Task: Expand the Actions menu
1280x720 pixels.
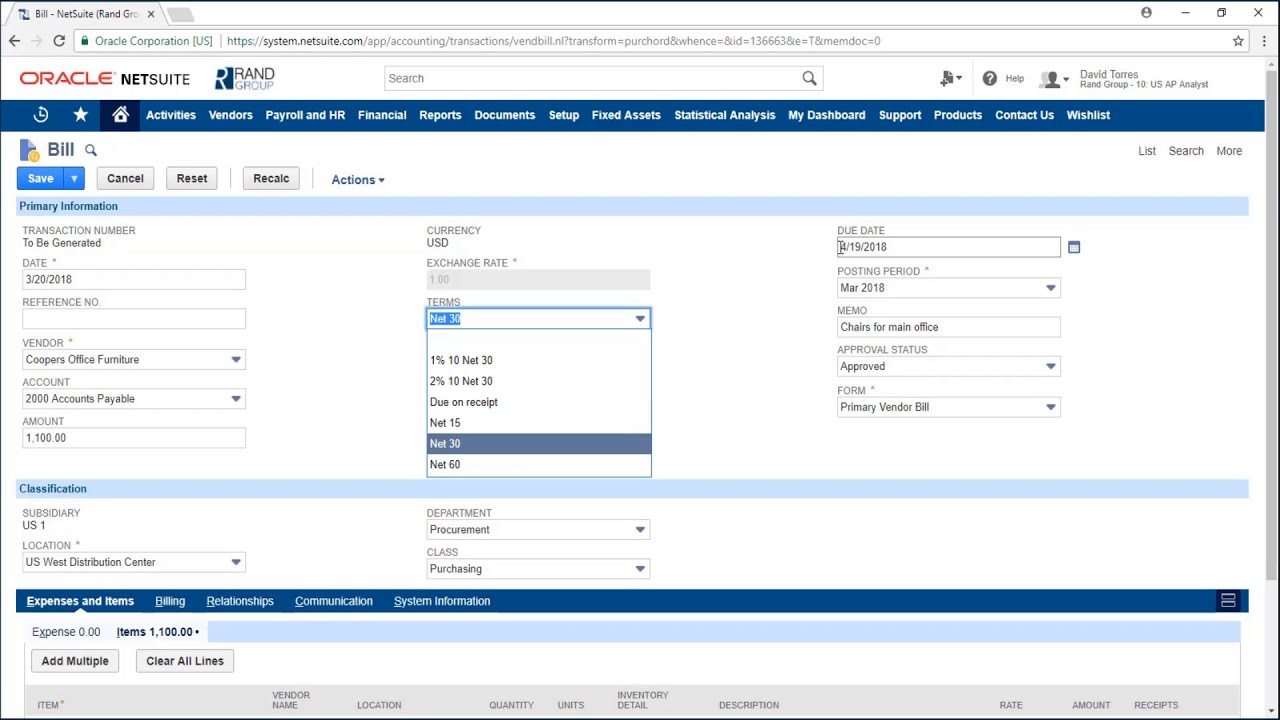Action: [x=358, y=180]
